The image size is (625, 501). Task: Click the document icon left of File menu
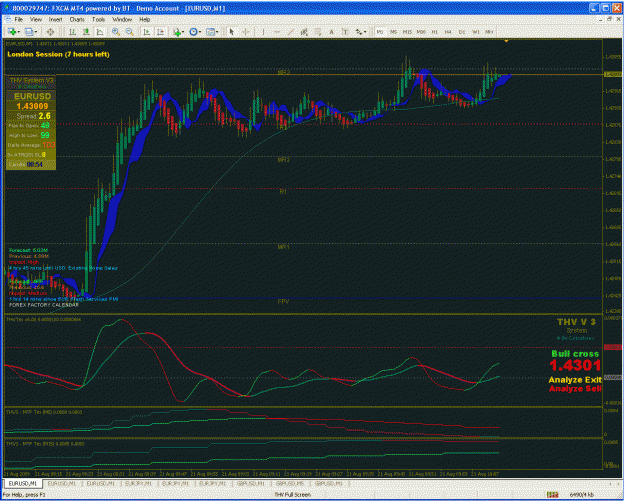click(8, 19)
